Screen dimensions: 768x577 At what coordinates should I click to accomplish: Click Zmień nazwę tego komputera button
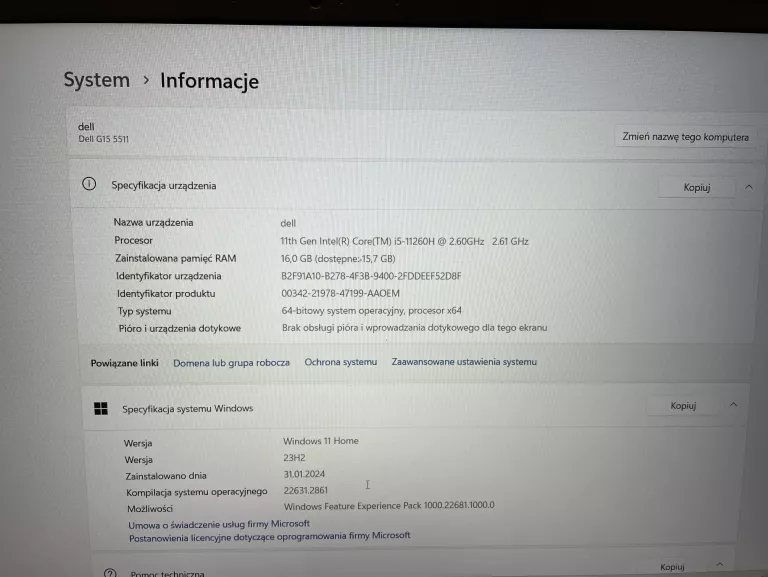pos(685,137)
